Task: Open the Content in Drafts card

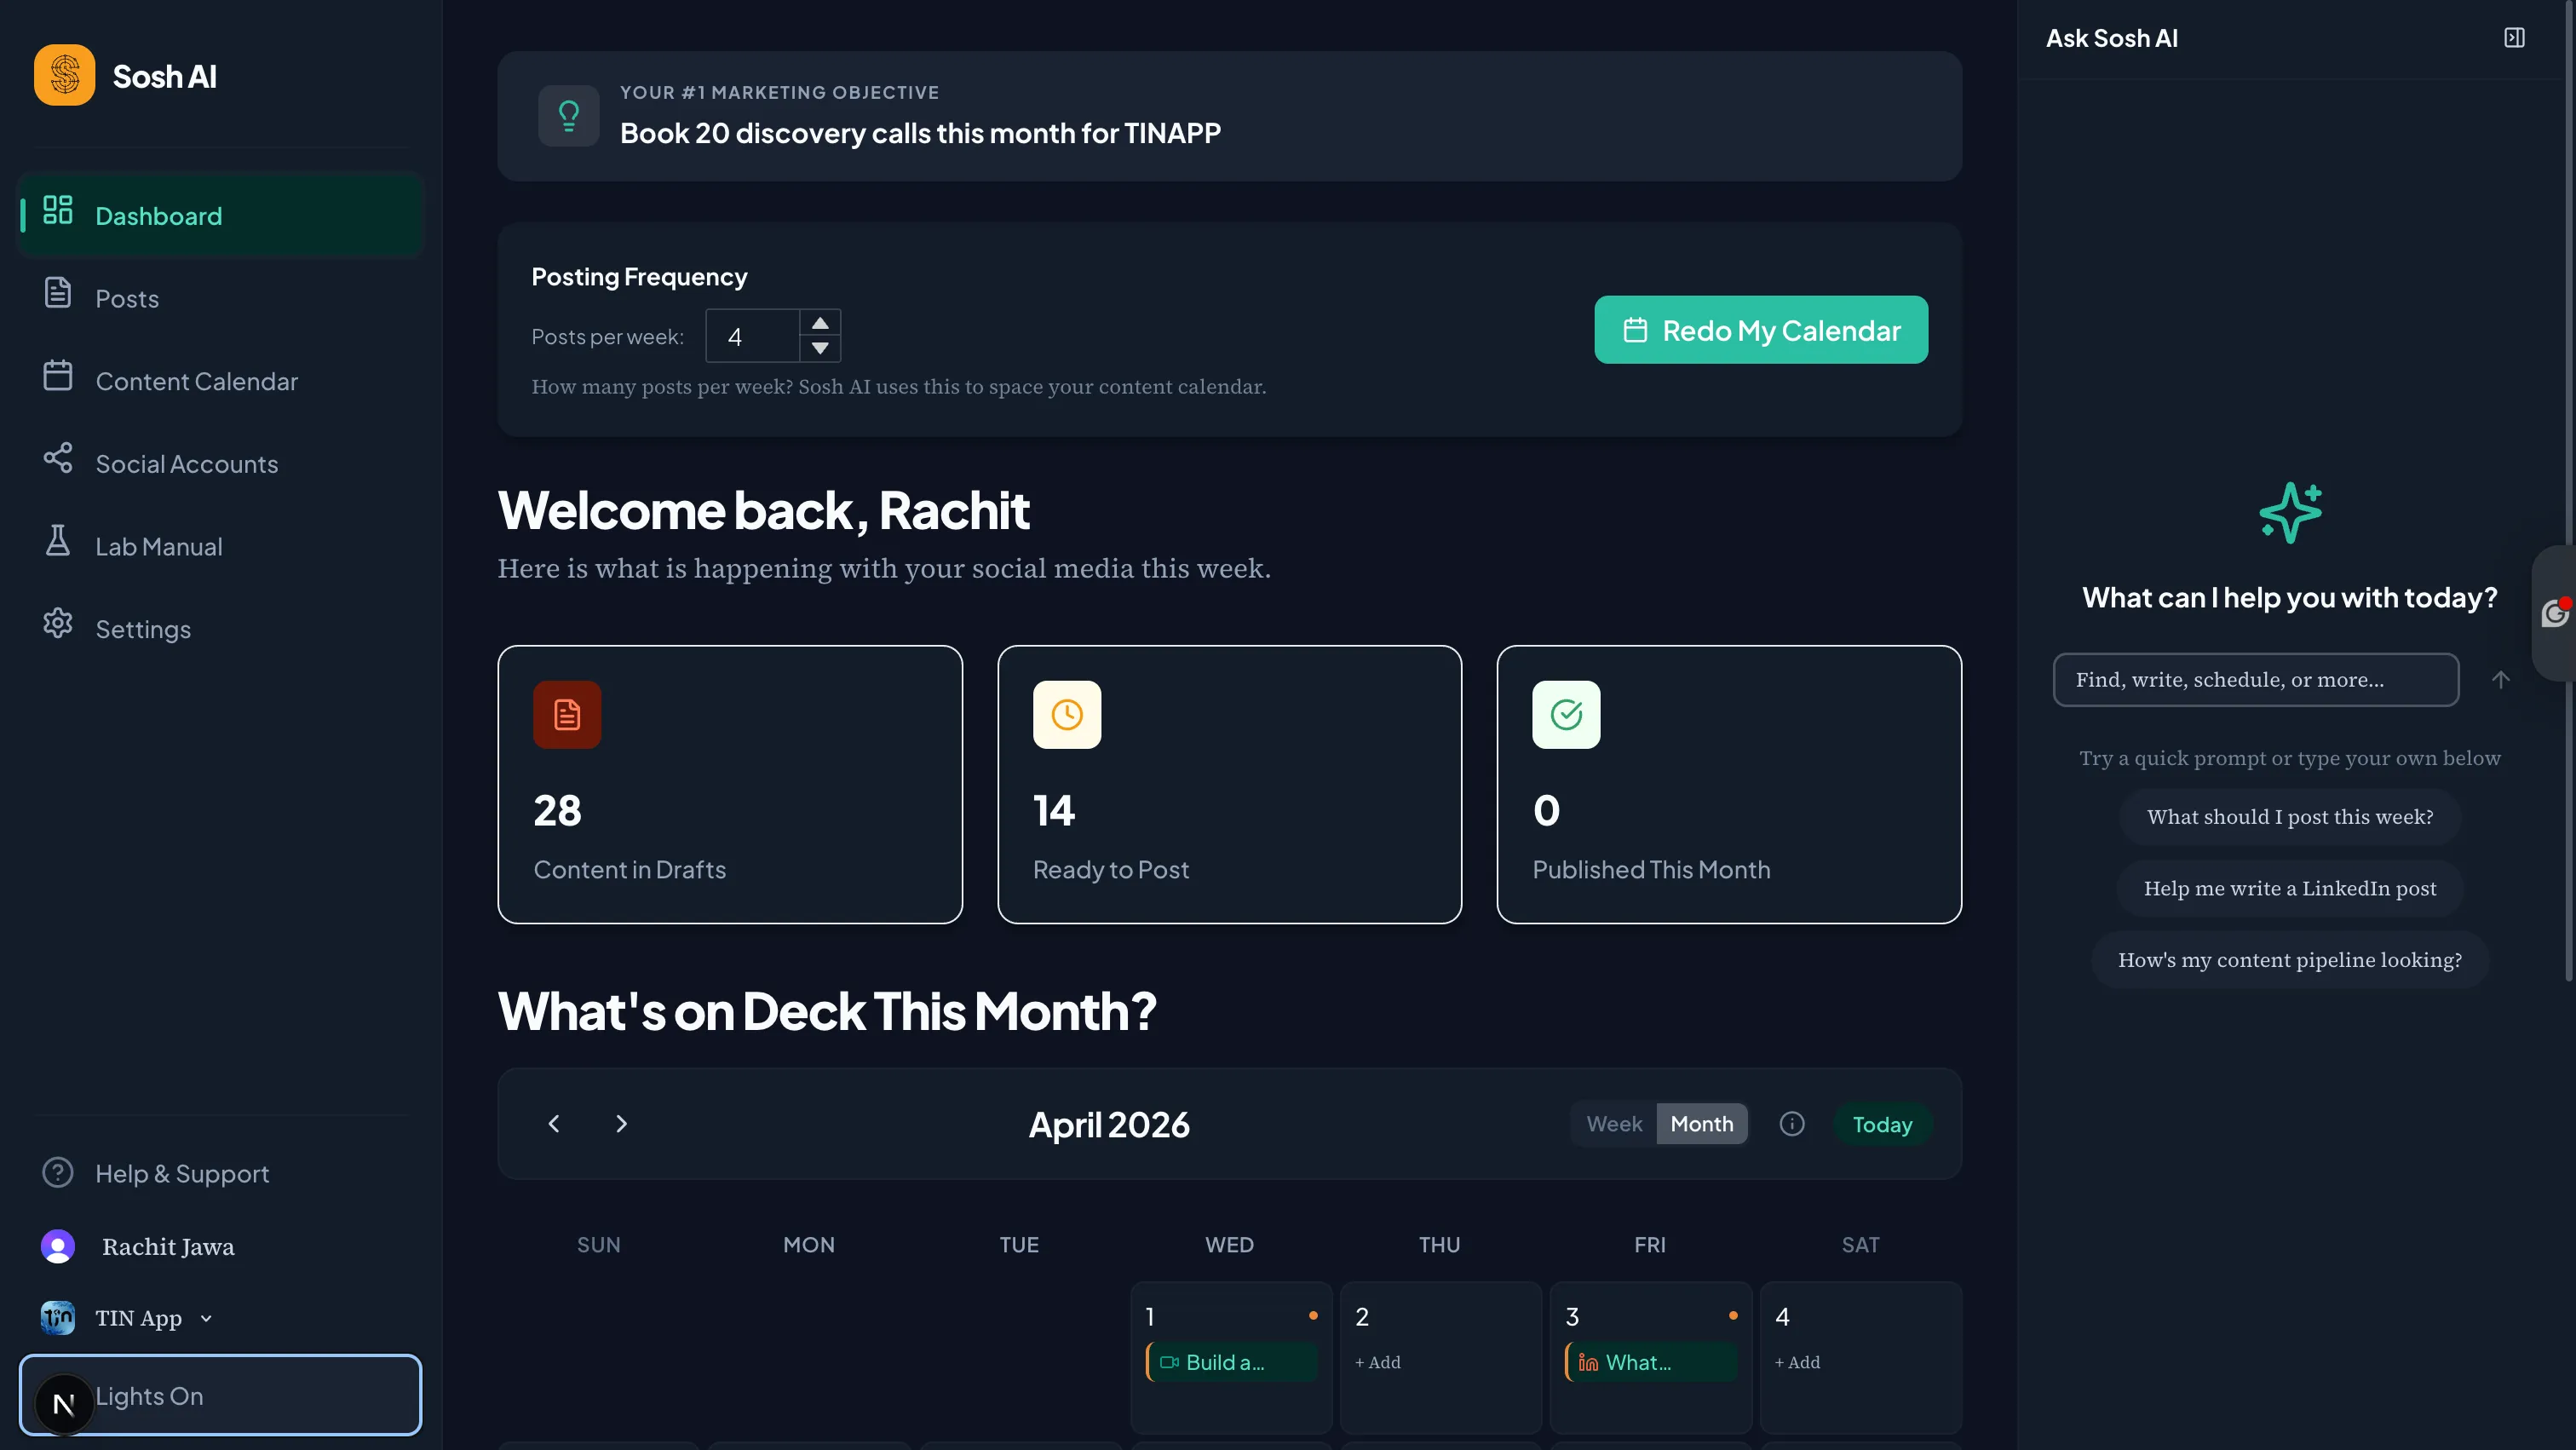Action: click(730, 785)
